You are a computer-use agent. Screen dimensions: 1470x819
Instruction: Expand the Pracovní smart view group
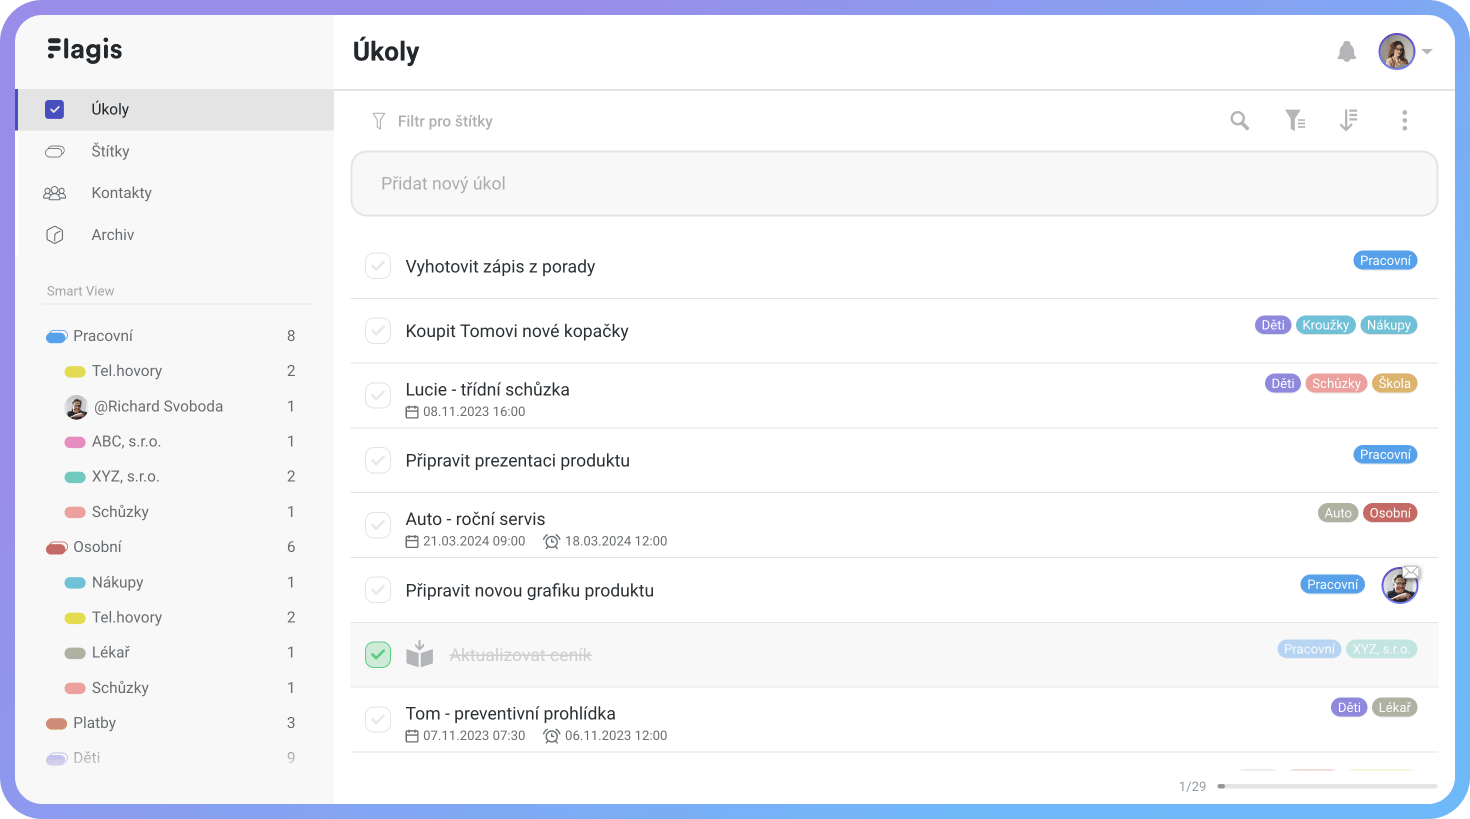(x=57, y=336)
